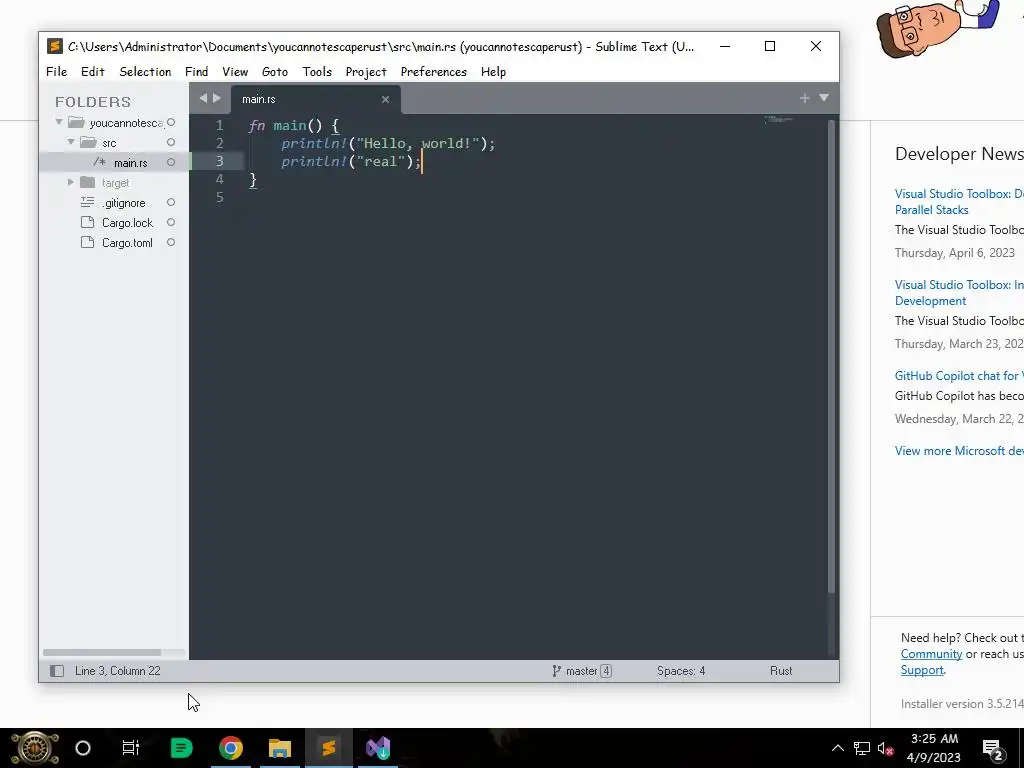Open the Find menu
The image size is (1024, 768).
pyautogui.click(x=196, y=72)
